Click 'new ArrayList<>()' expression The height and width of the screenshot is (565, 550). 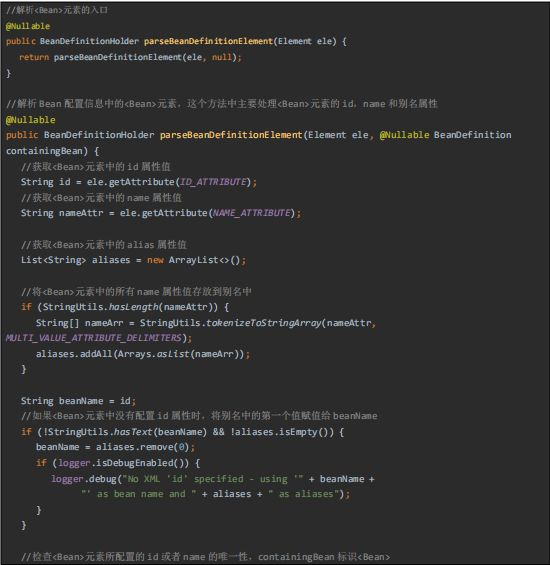coord(194,260)
